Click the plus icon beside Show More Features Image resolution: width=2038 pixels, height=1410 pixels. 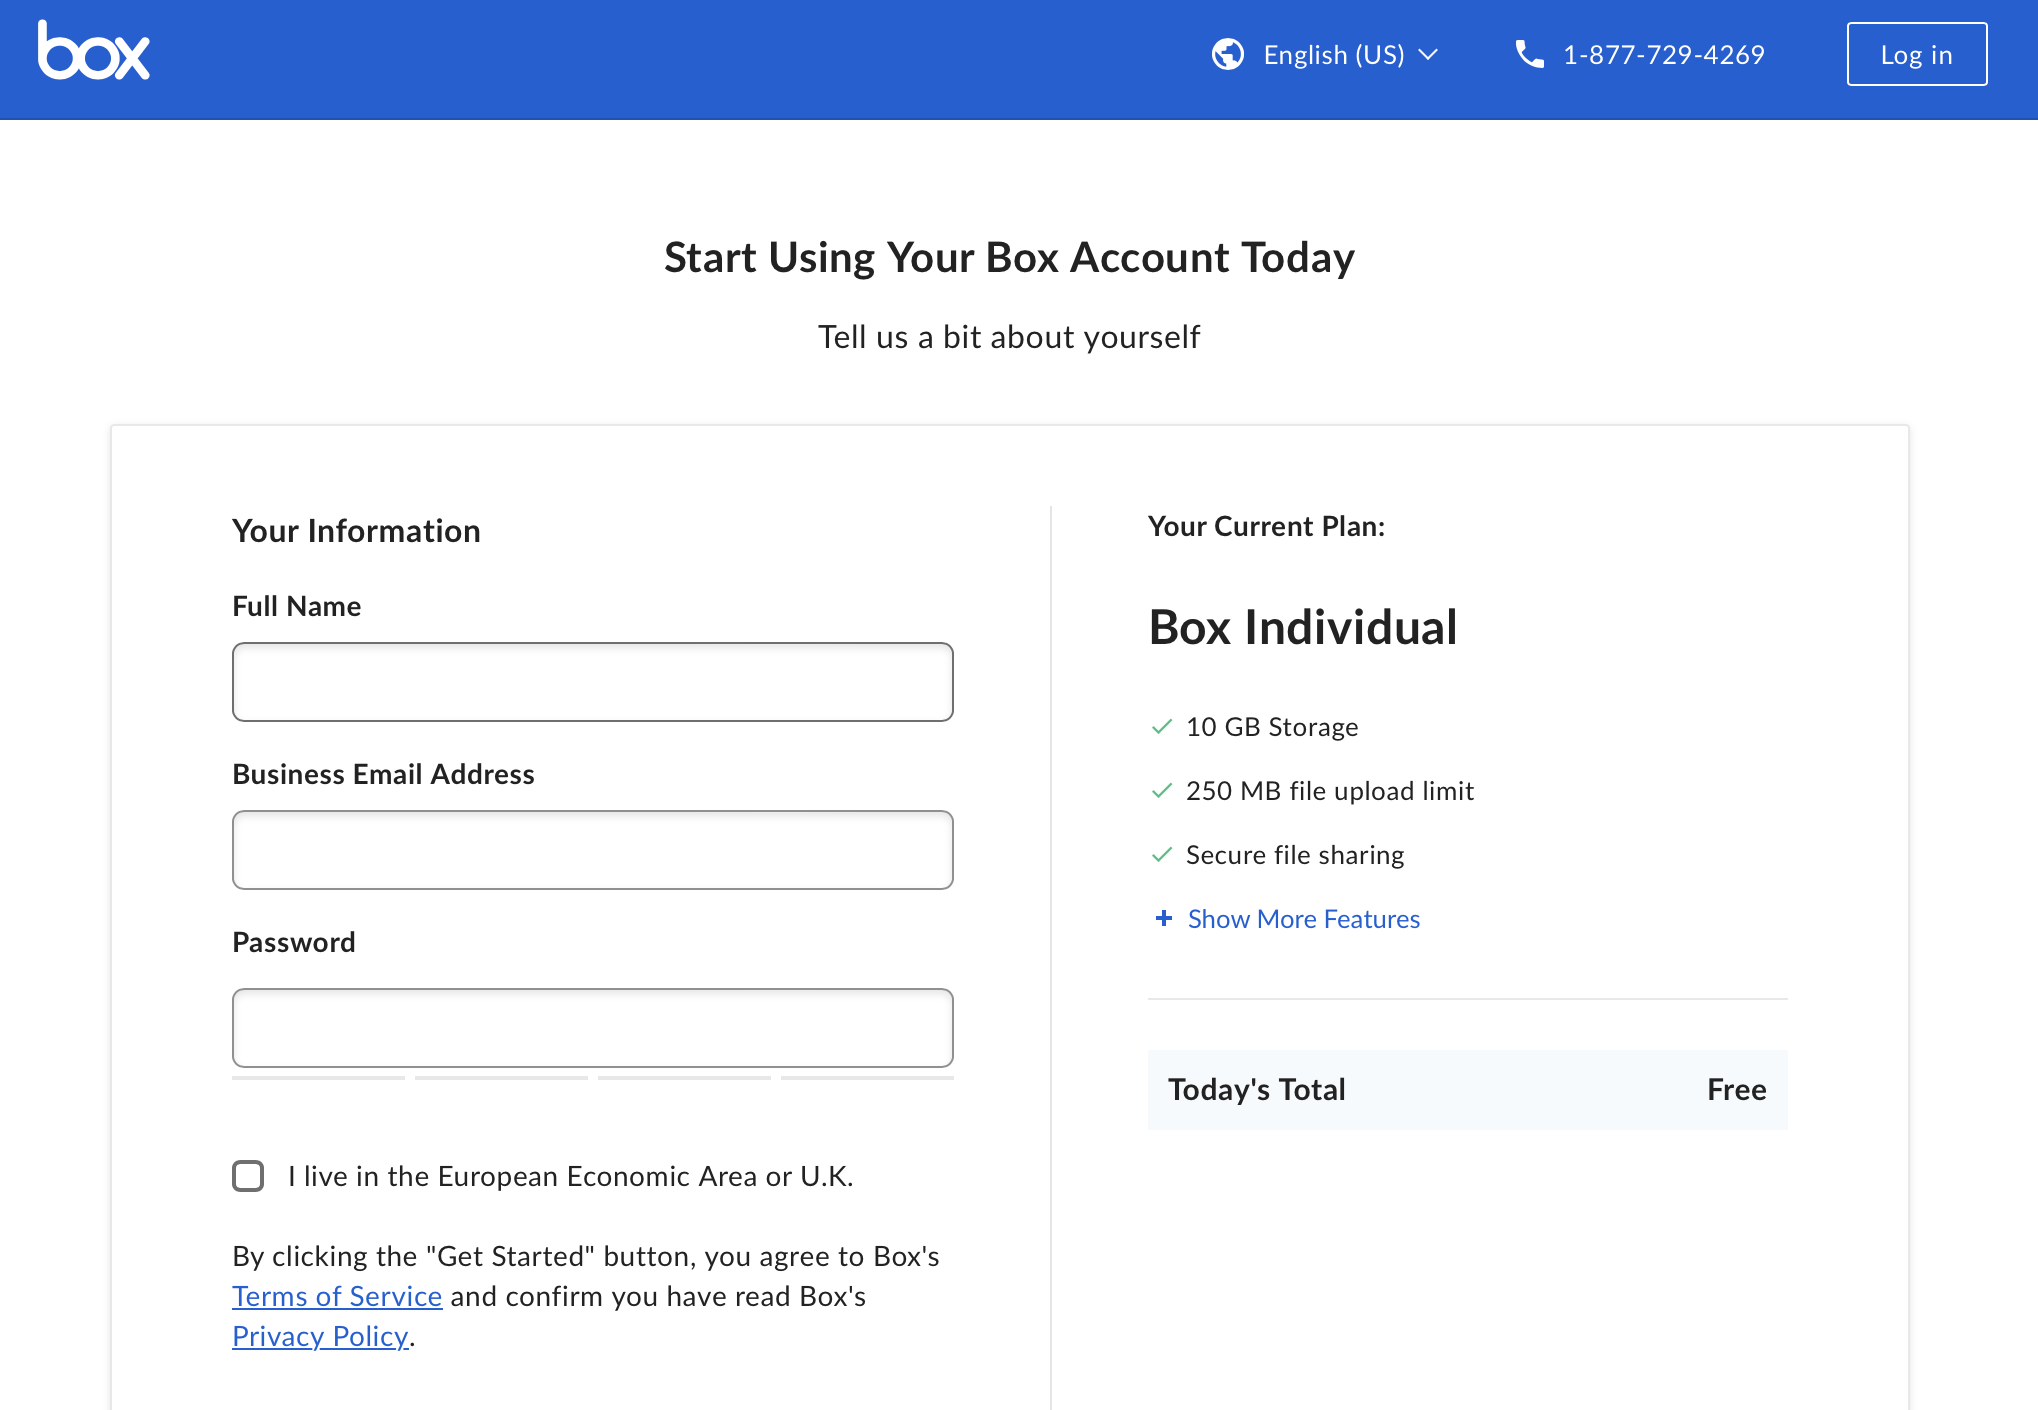(x=1164, y=918)
